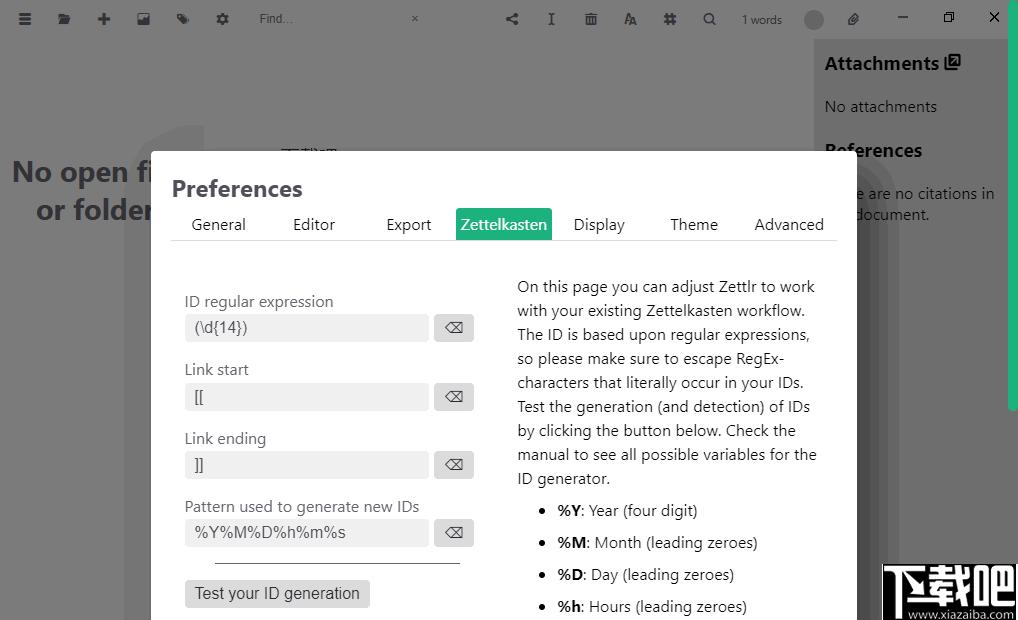This screenshot has width=1018, height=620.
Task: Minimize the Zettlr window
Action: point(902,18)
